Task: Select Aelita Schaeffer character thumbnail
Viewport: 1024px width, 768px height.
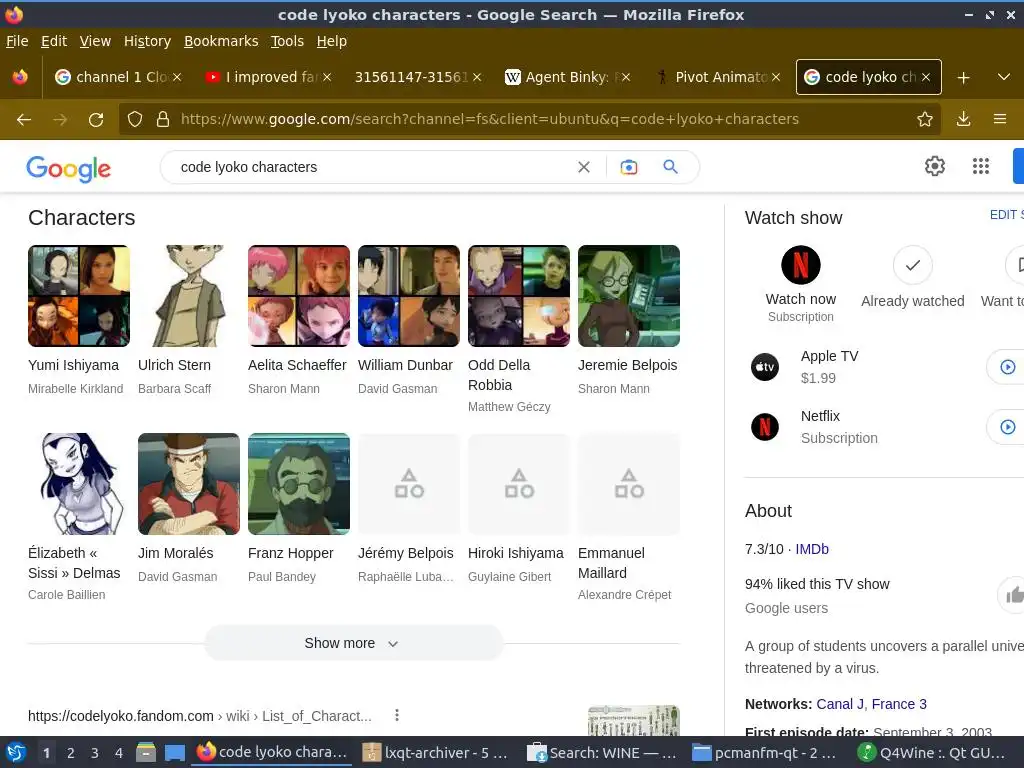Action: (299, 296)
